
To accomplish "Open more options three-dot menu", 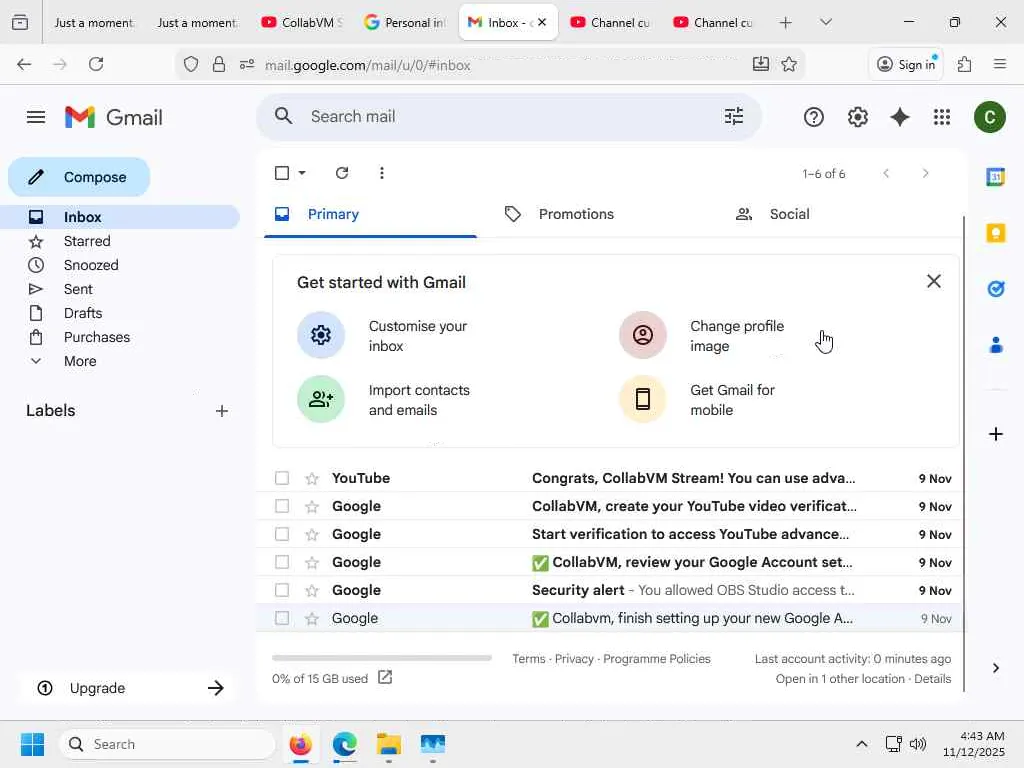I will (x=382, y=173).
